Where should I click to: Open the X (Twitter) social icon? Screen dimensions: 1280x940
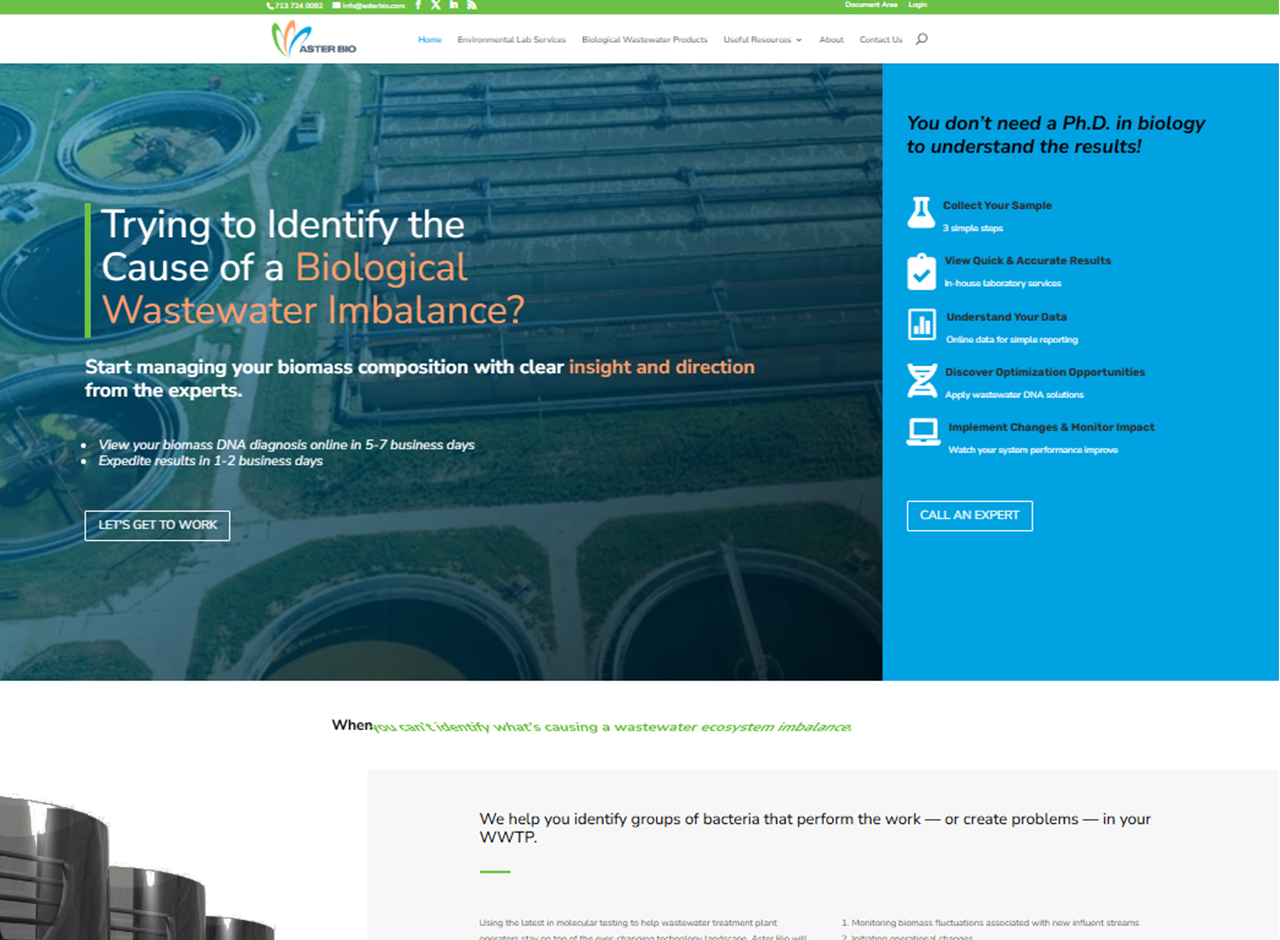pyautogui.click(x=436, y=5)
